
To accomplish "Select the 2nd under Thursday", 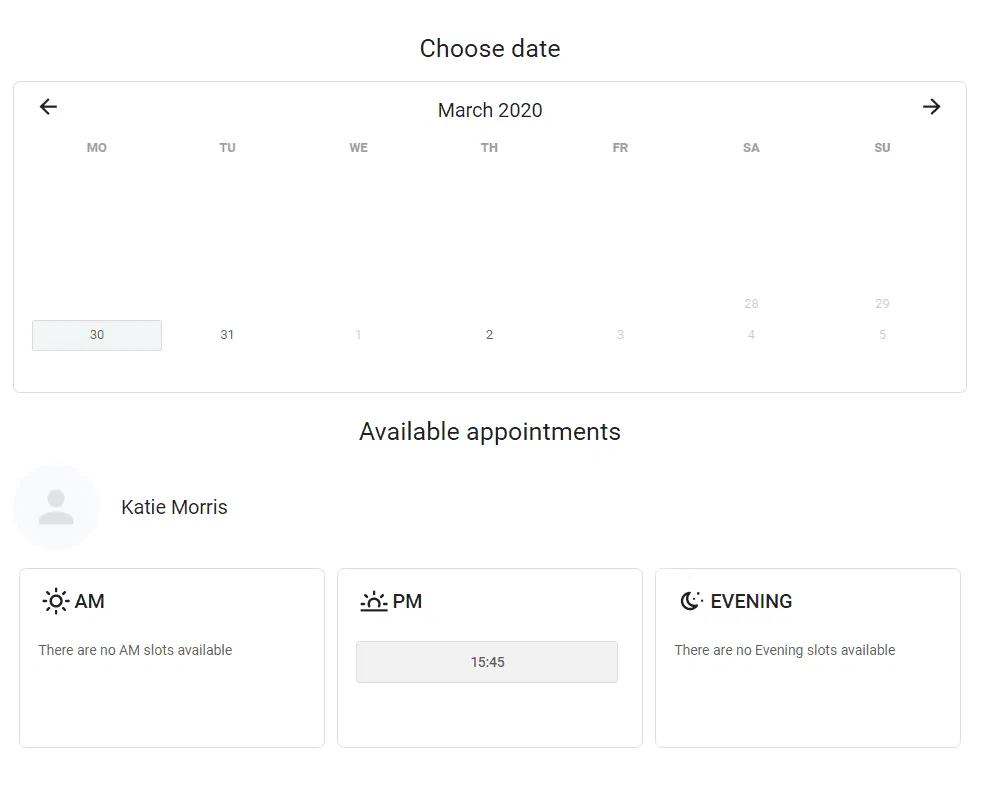I will tap(489, 335).
